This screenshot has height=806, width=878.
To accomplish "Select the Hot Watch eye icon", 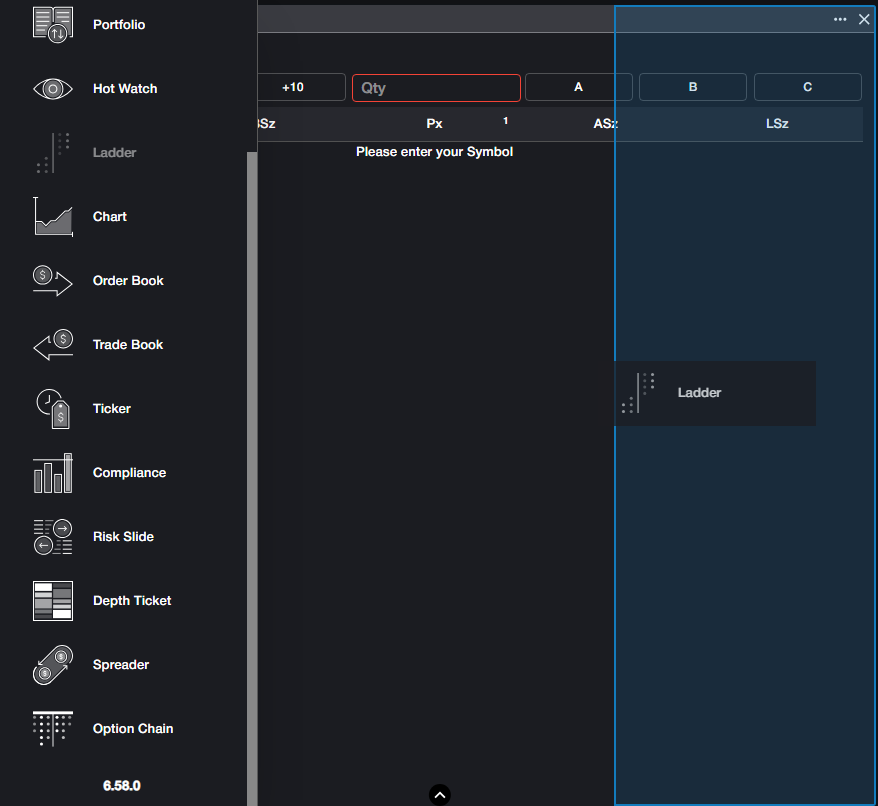I will [53, 89].
